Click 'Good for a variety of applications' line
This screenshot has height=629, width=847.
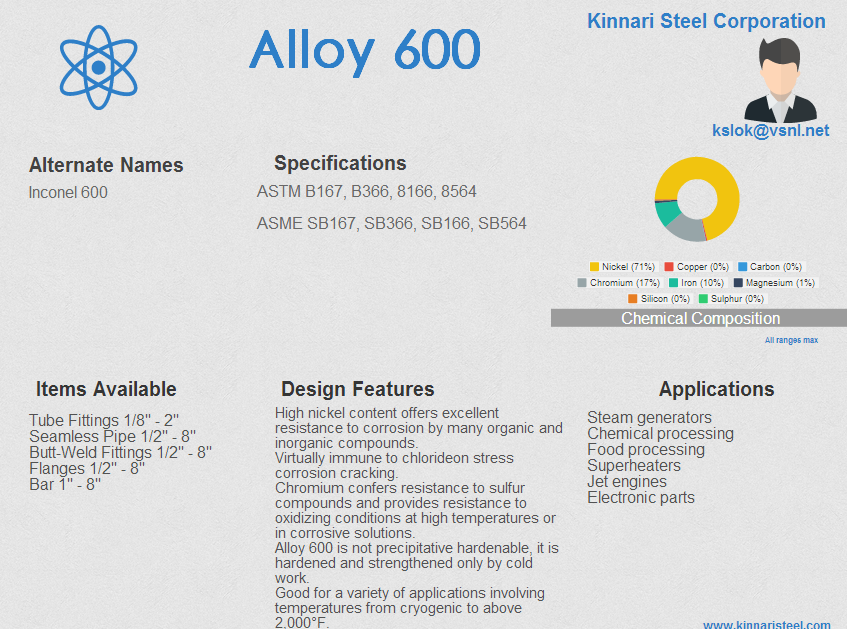[x=409, y=593]
